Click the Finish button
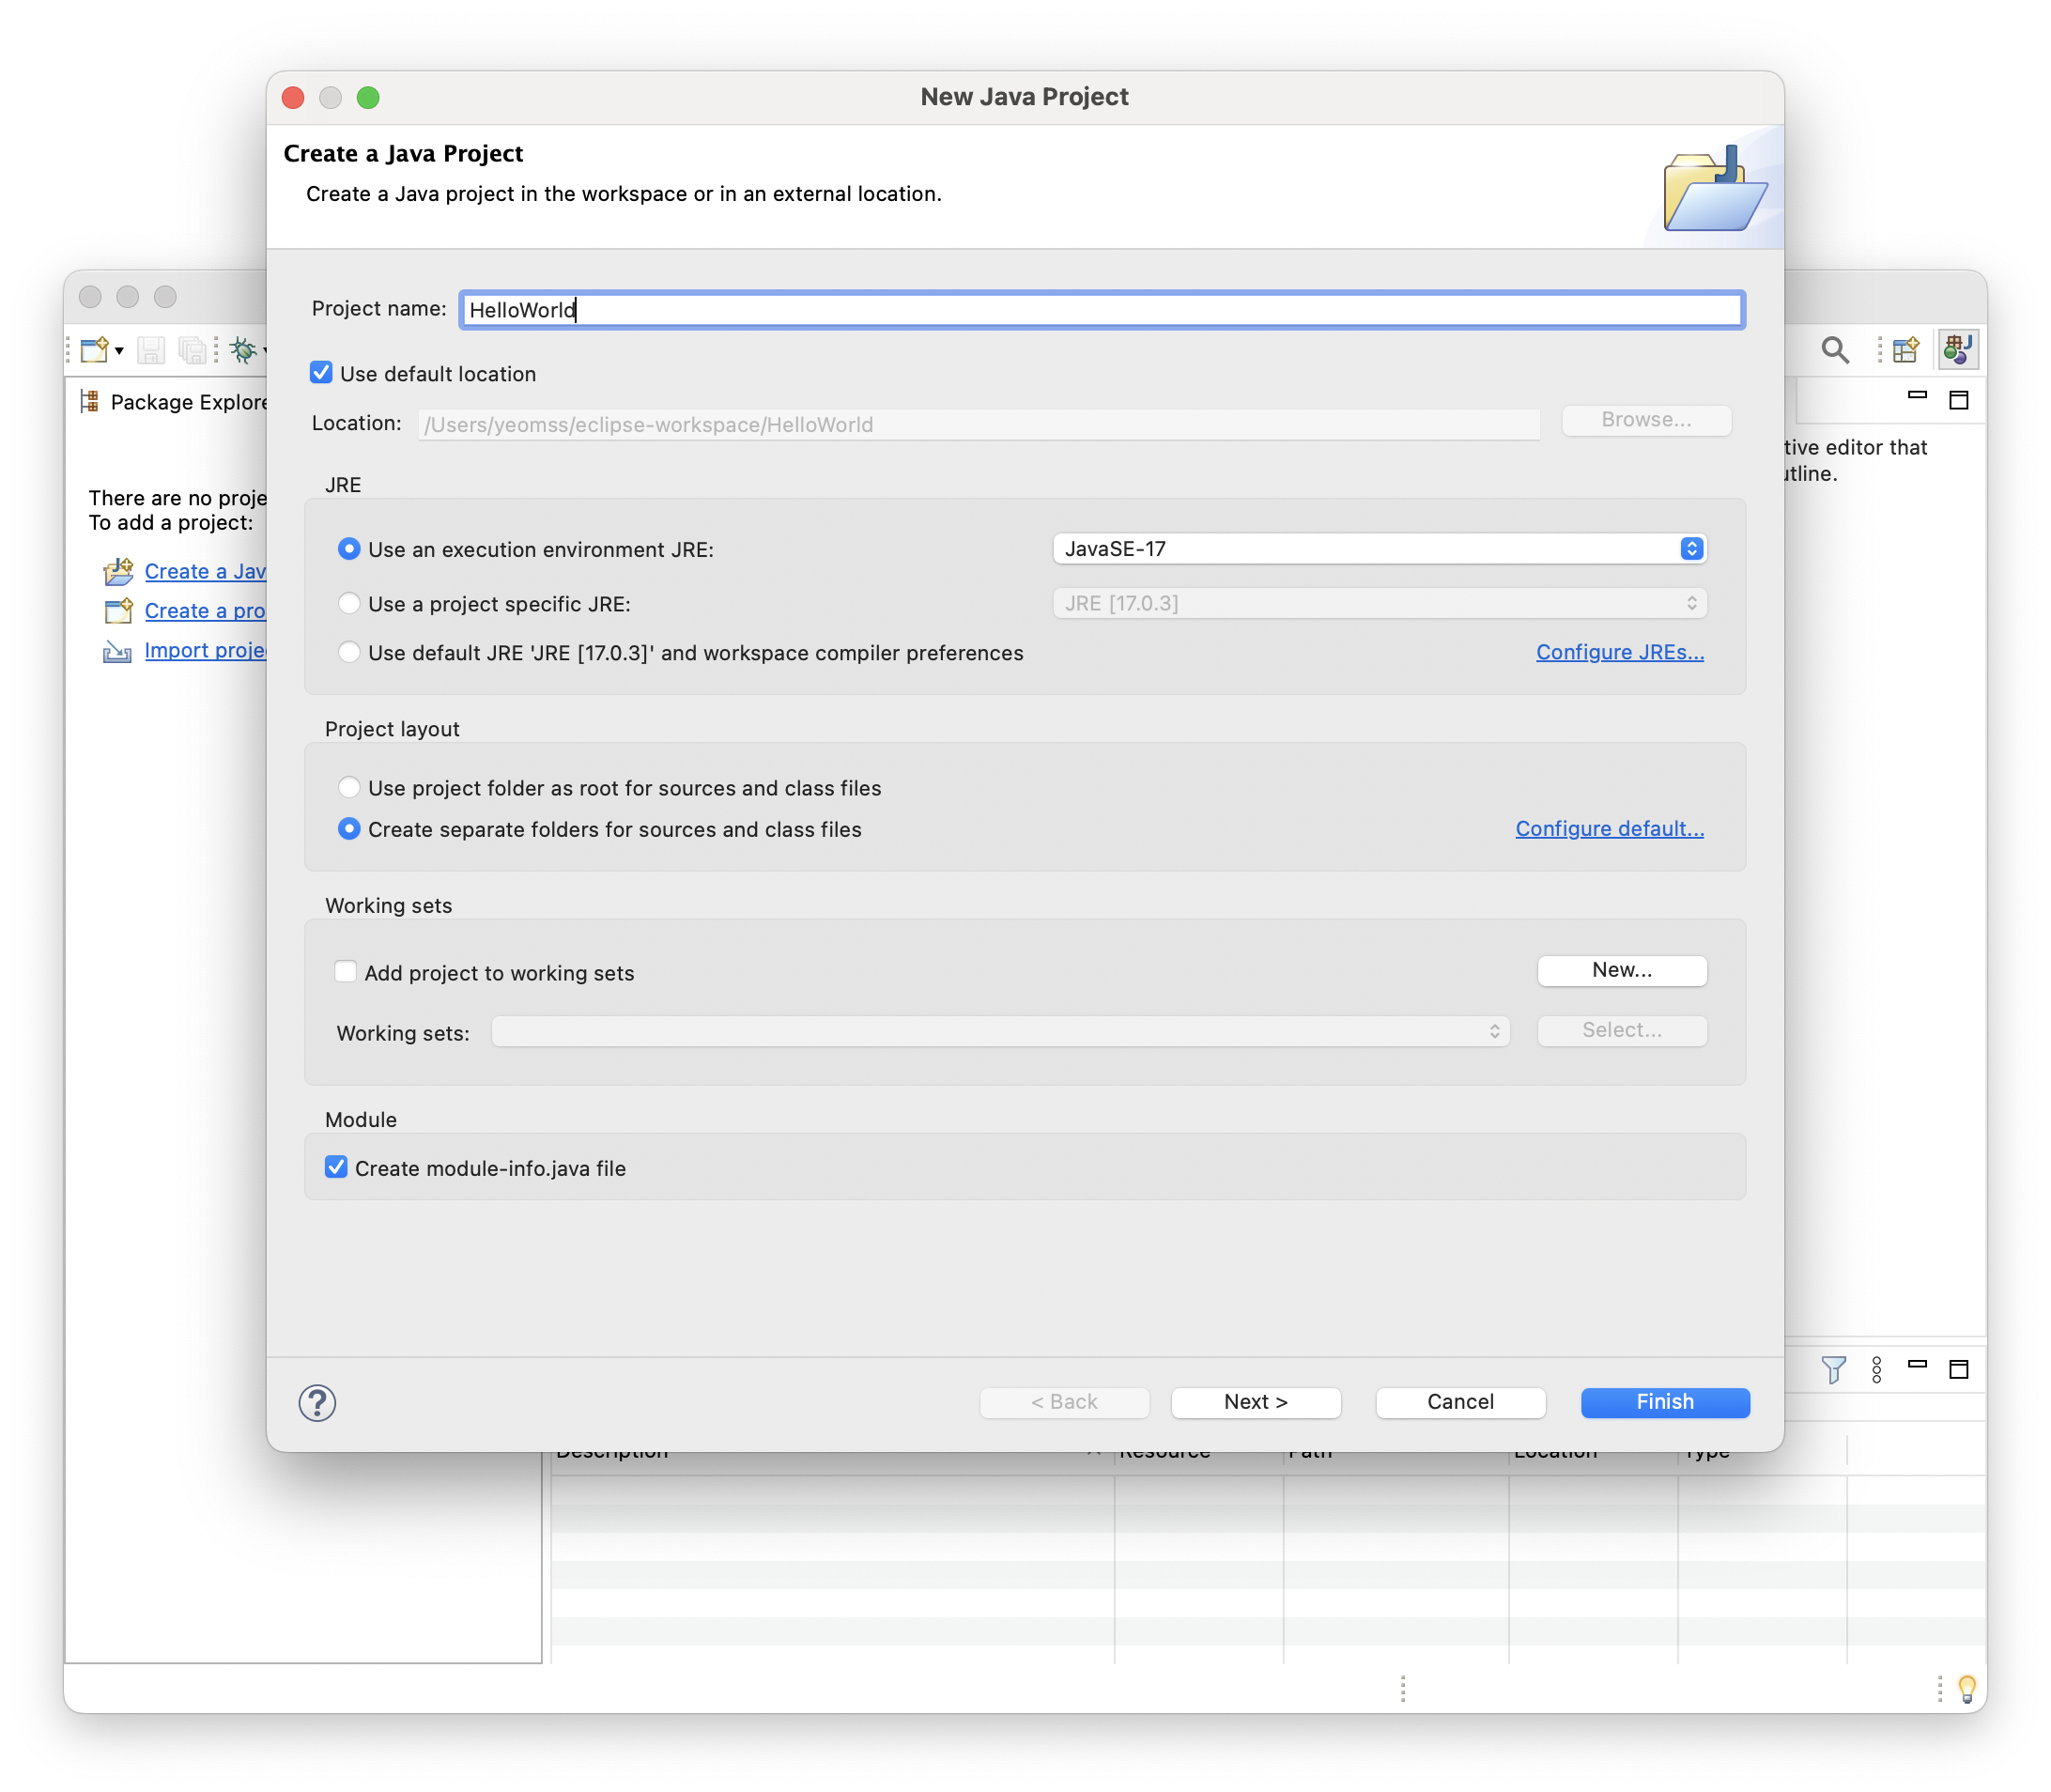Screen dimensions: 2051x1792 tap(1664, 1402)
